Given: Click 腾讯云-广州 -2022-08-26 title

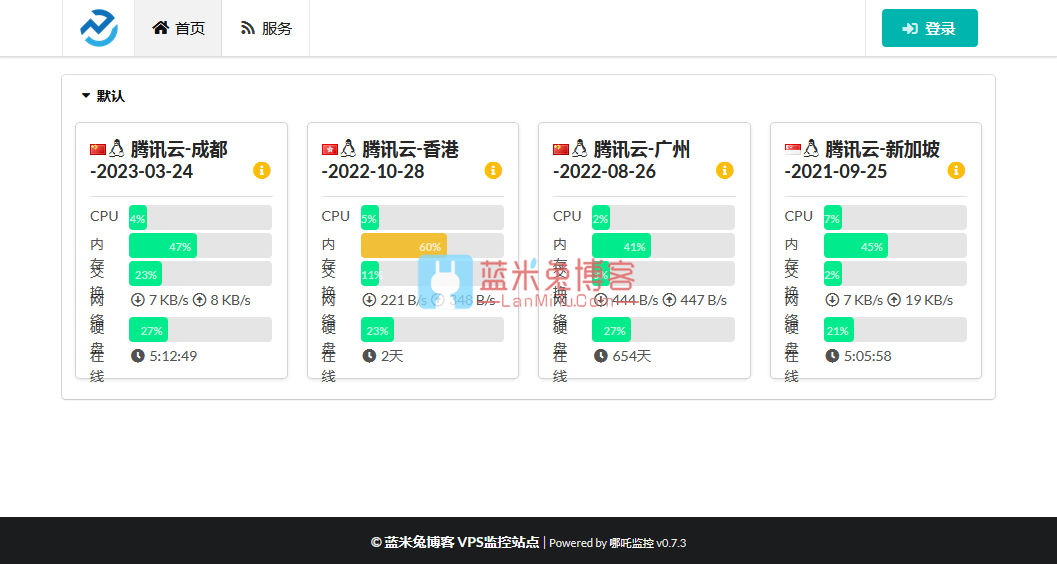Looking at the screenshot, I should coord(622,160).
